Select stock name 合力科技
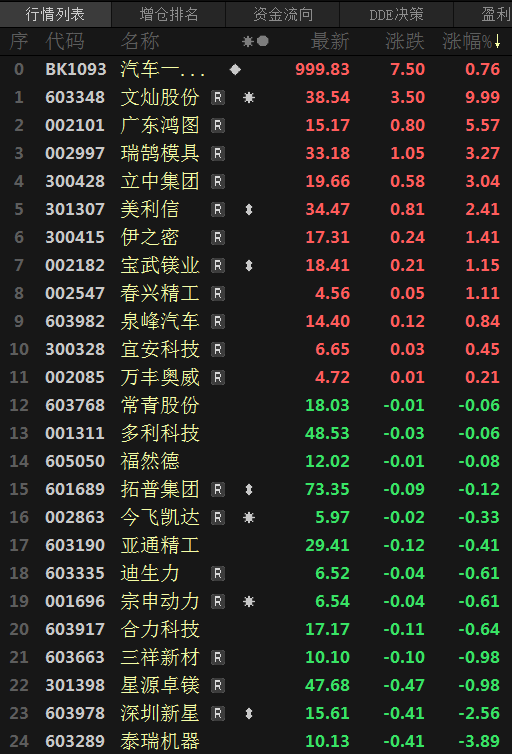 point(160,629)
